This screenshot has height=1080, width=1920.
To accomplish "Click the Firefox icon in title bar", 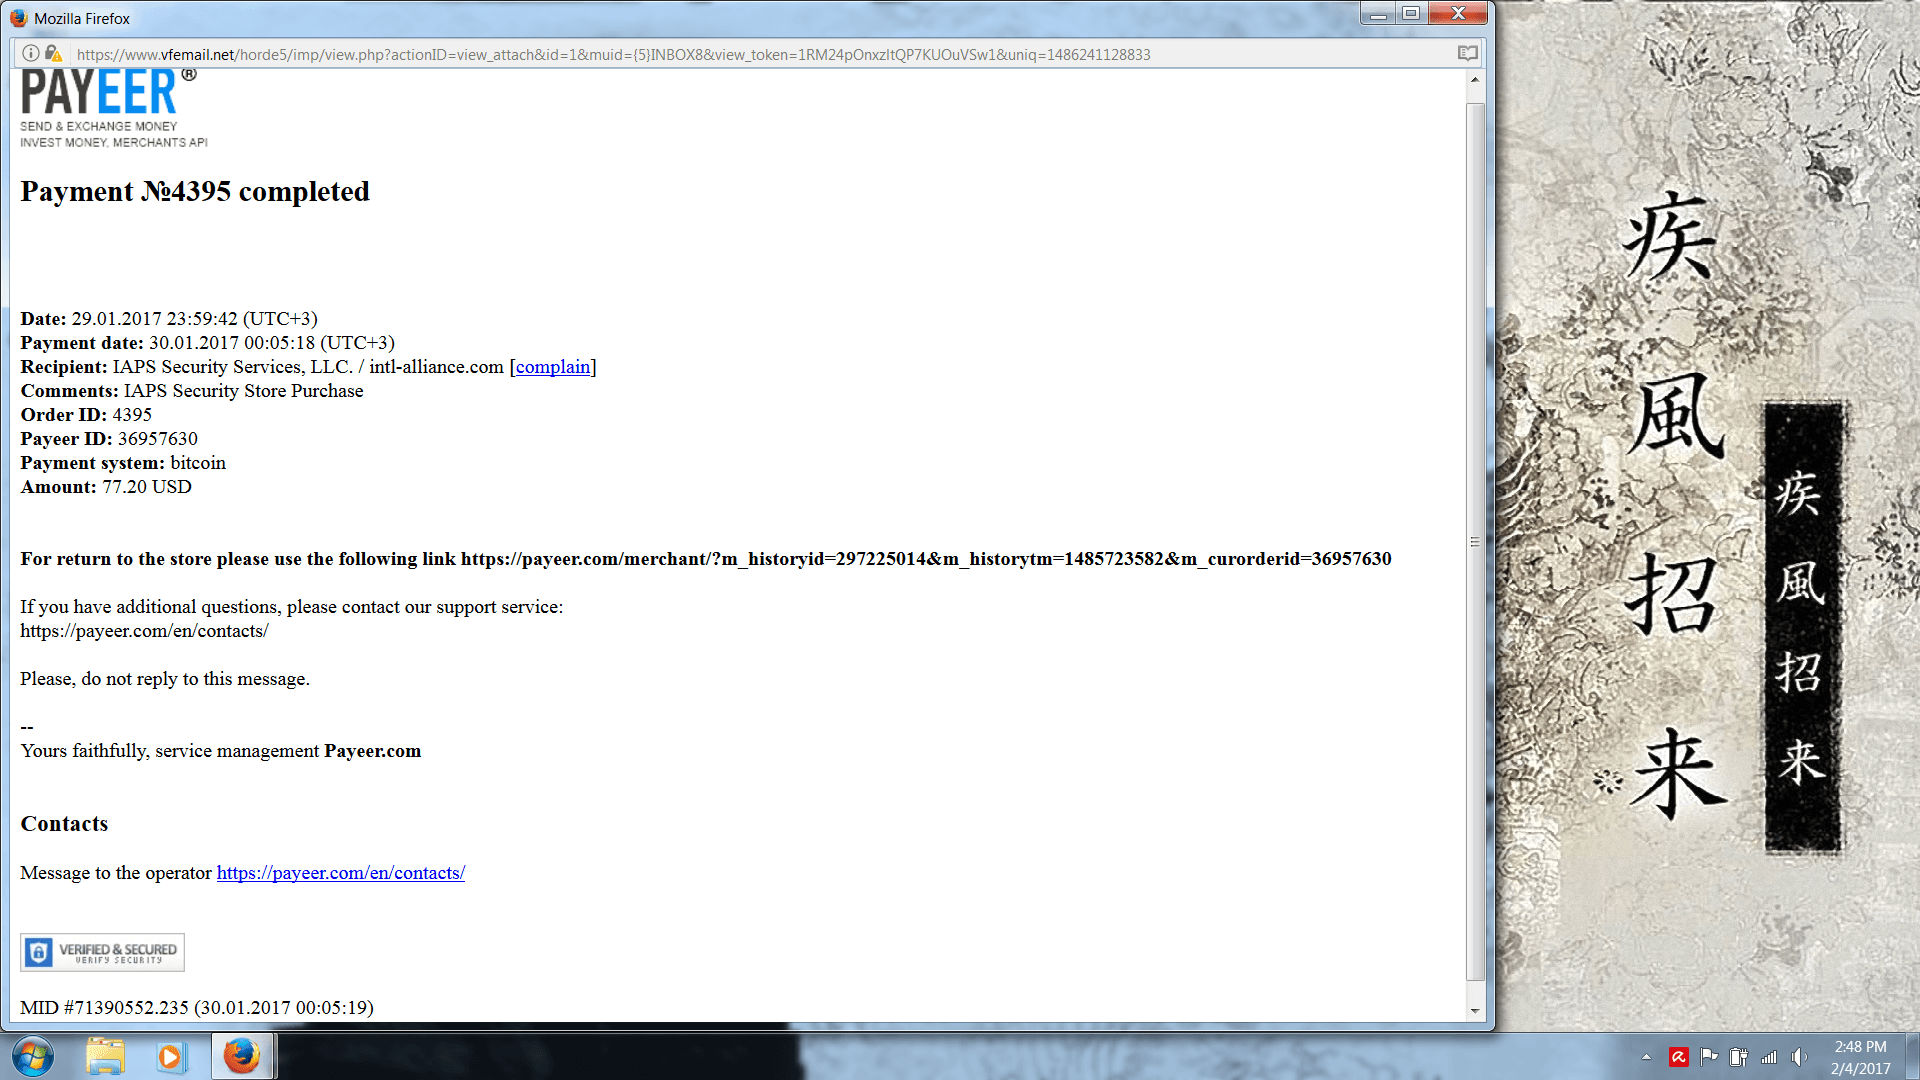I will coord(18,18).
